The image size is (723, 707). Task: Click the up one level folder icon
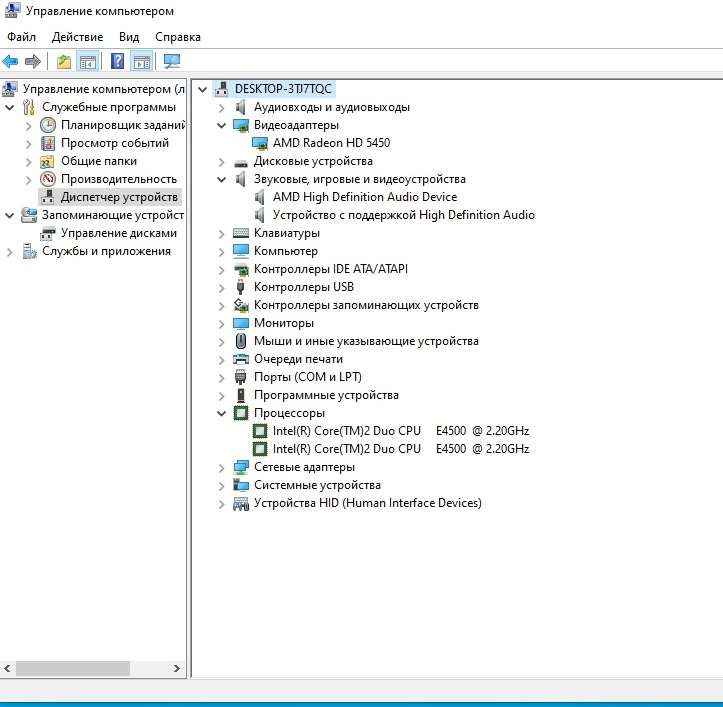64,62
